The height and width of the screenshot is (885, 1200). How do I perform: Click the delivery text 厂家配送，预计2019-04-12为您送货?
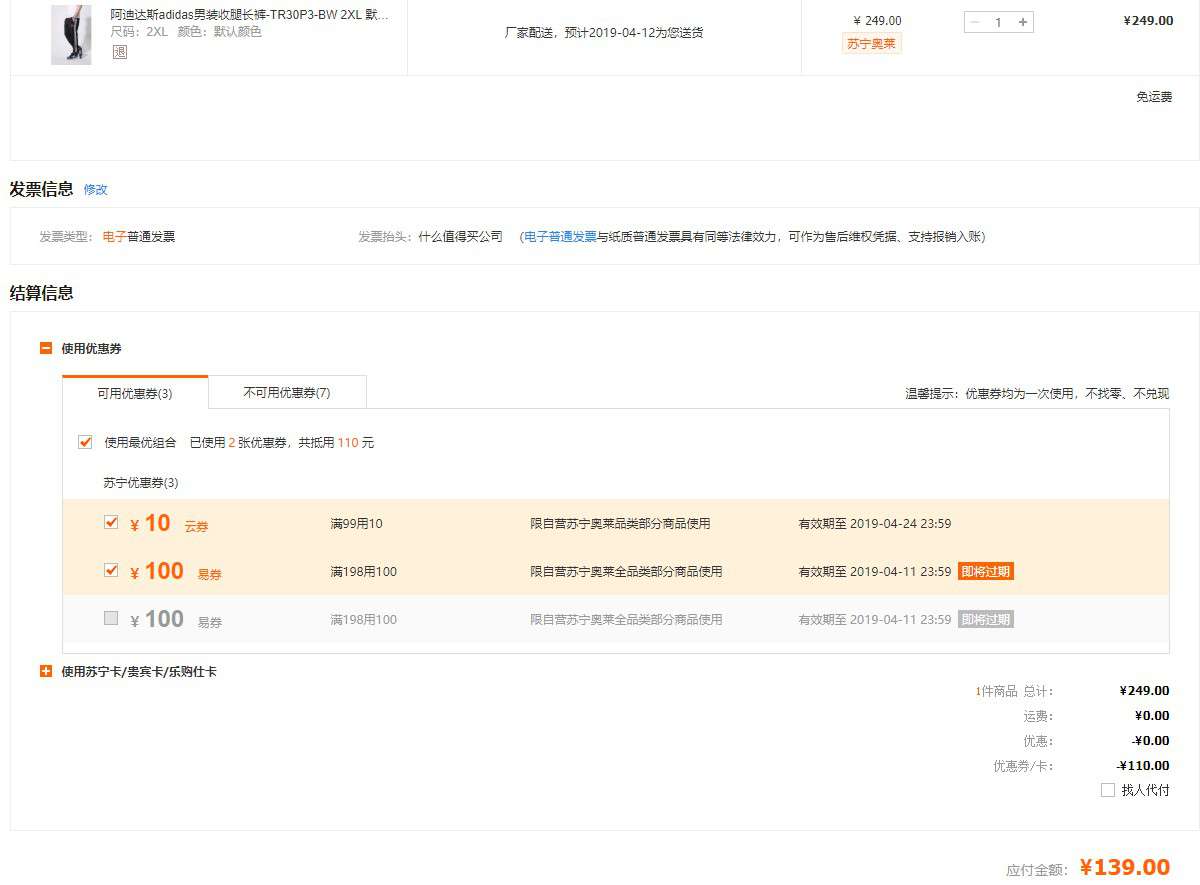pos(604,32)
